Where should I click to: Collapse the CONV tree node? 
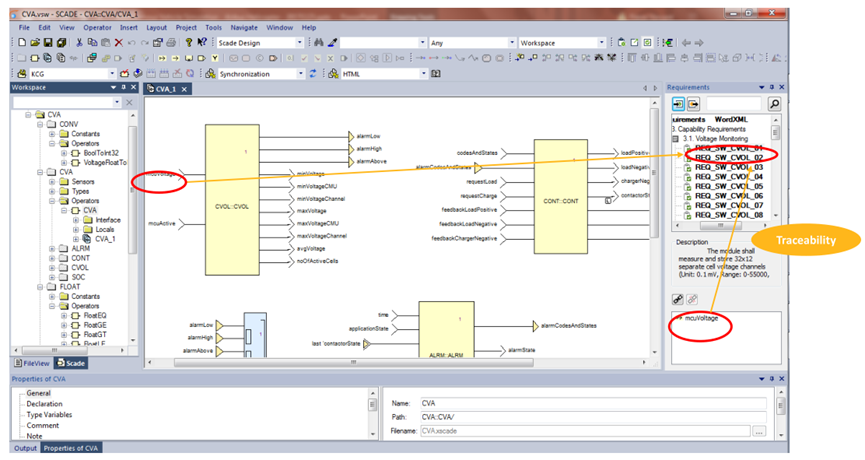40,124
